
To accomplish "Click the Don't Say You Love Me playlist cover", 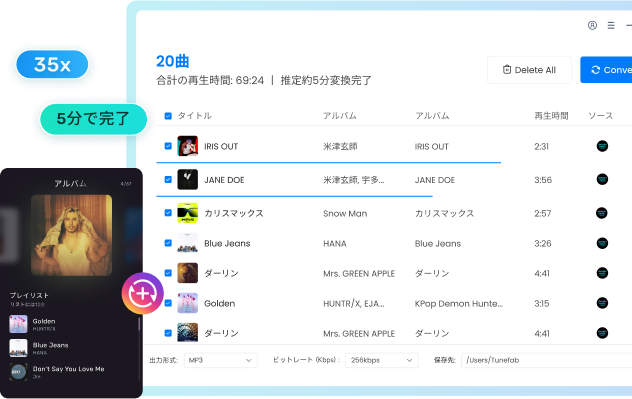I will pyautogui.click(x=19, y=372).
